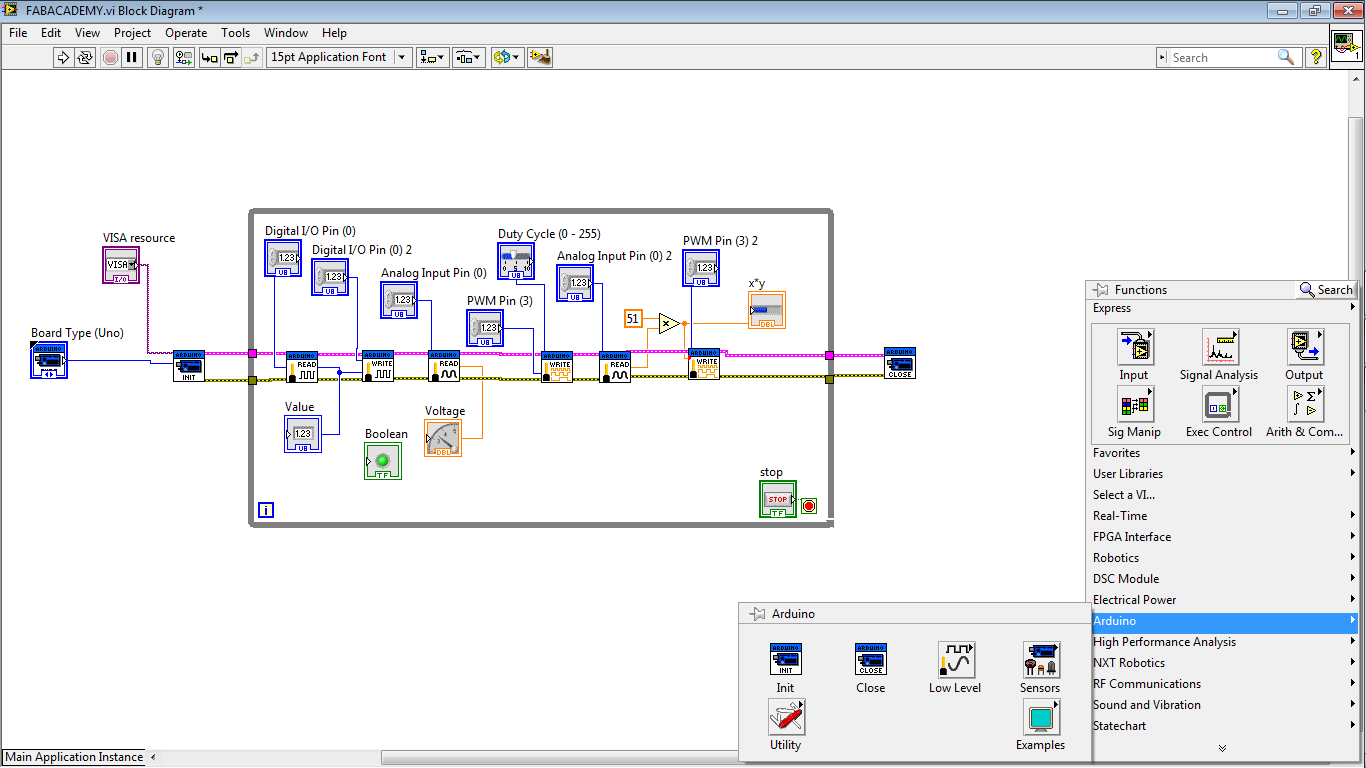Click Select a VI... palette entry
The height and width of the screenshot is (768, 1366).
[x=1222, y=495]
